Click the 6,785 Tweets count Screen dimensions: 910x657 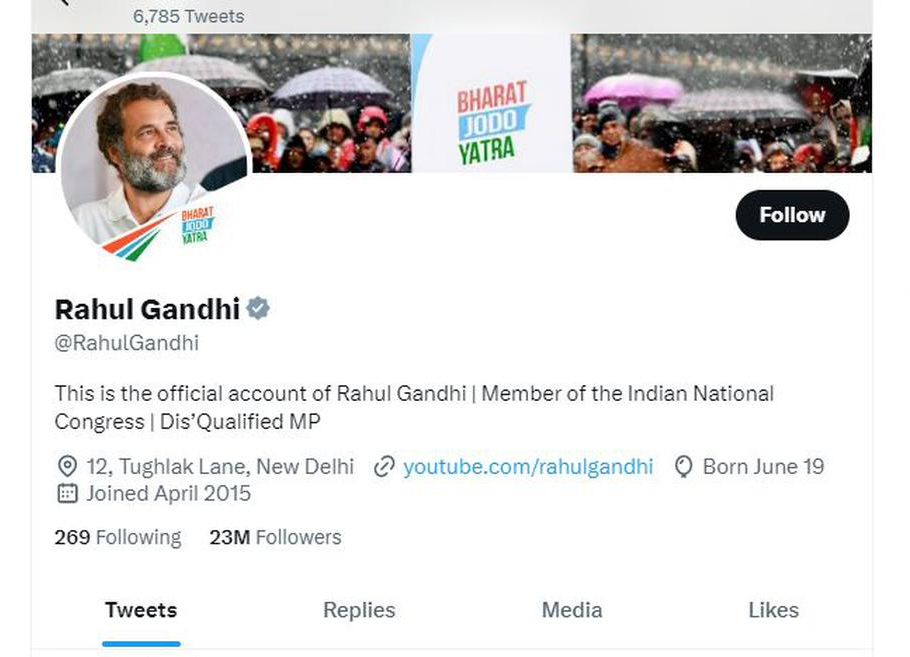[x=188, y=16]
